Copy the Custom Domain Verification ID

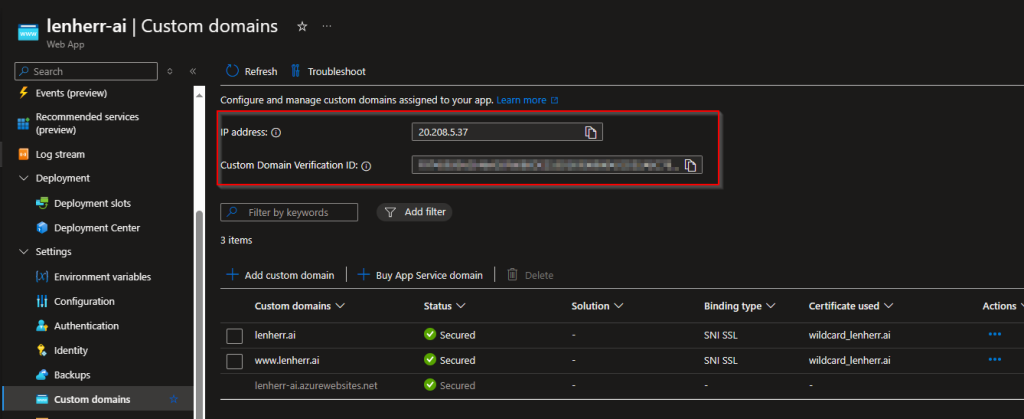pyautogui.click(x=690, y=165)
